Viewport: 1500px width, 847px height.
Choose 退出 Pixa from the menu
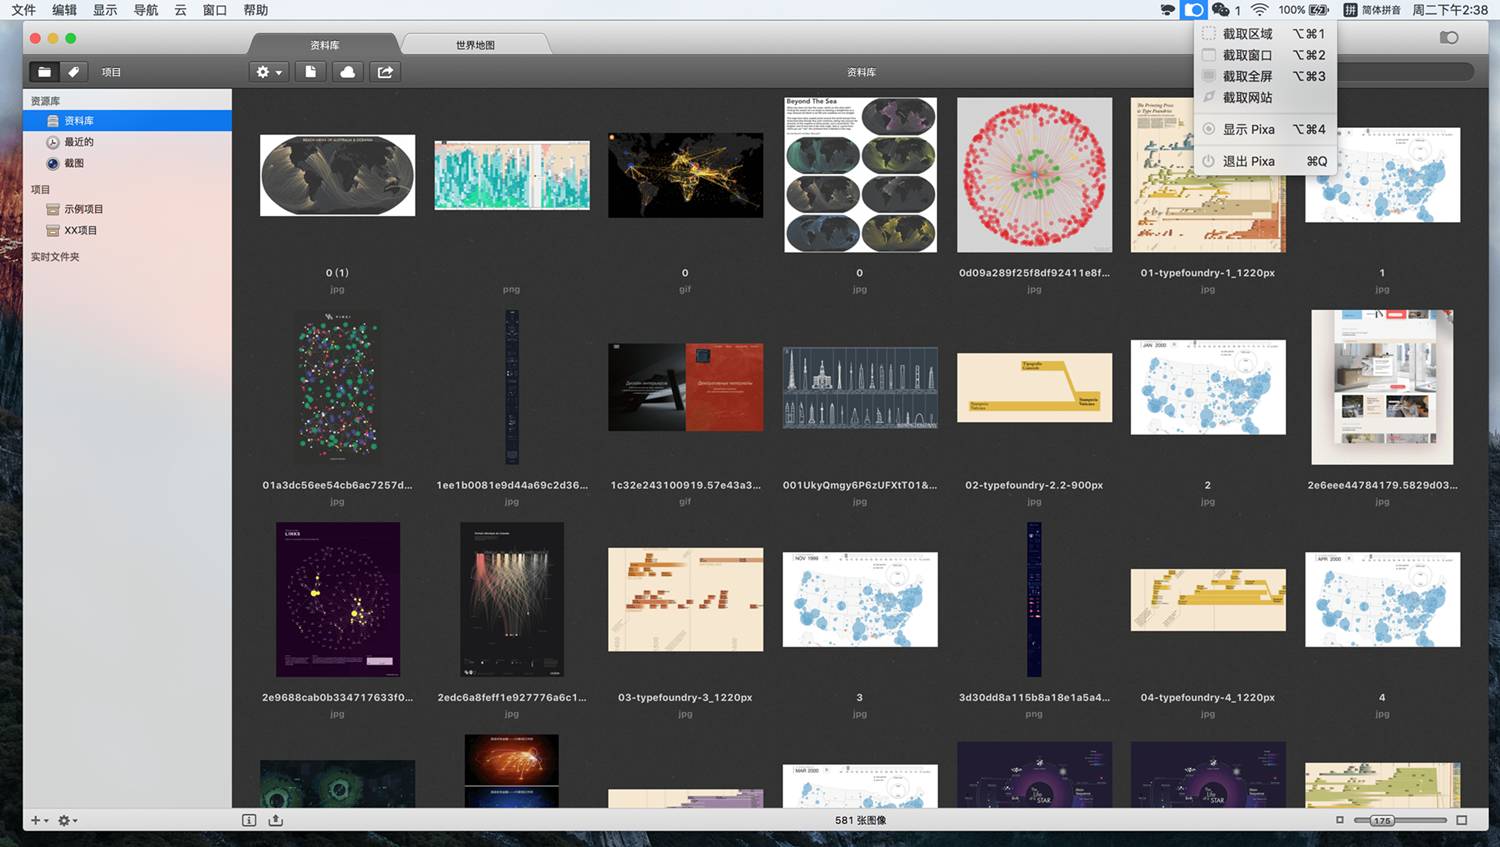pos(1265,161)
